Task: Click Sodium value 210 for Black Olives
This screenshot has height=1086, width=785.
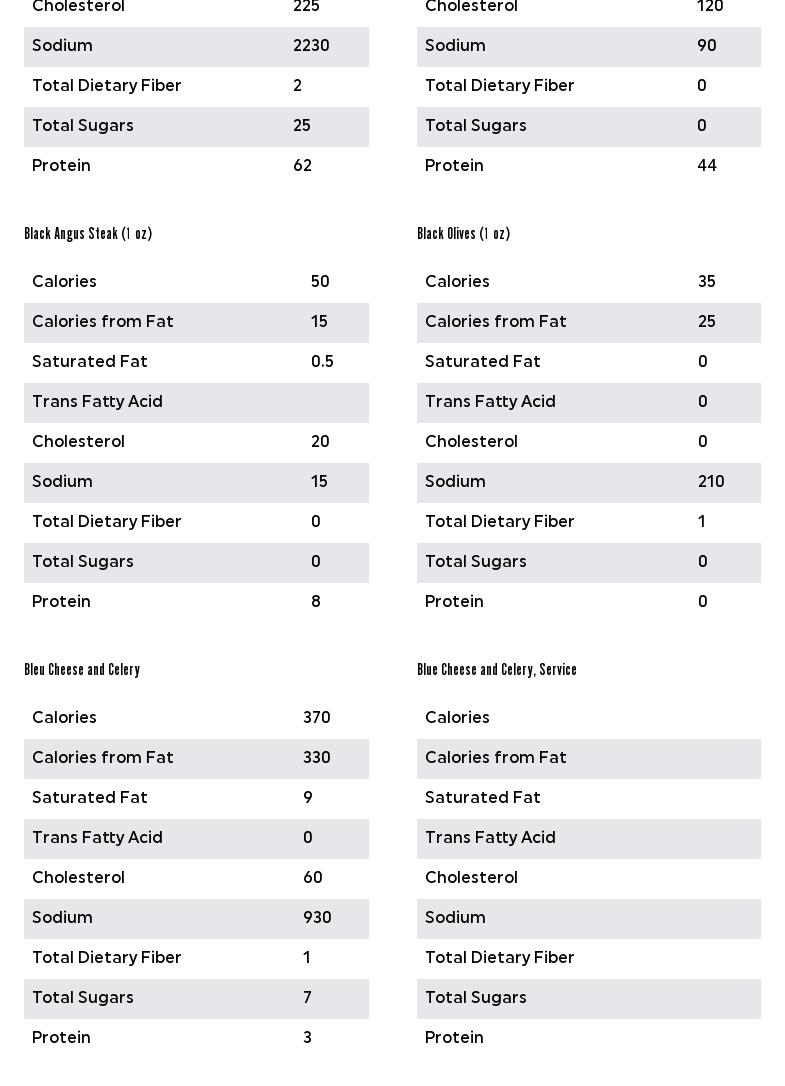Action: pyautogui.click(x=711, y=482)
